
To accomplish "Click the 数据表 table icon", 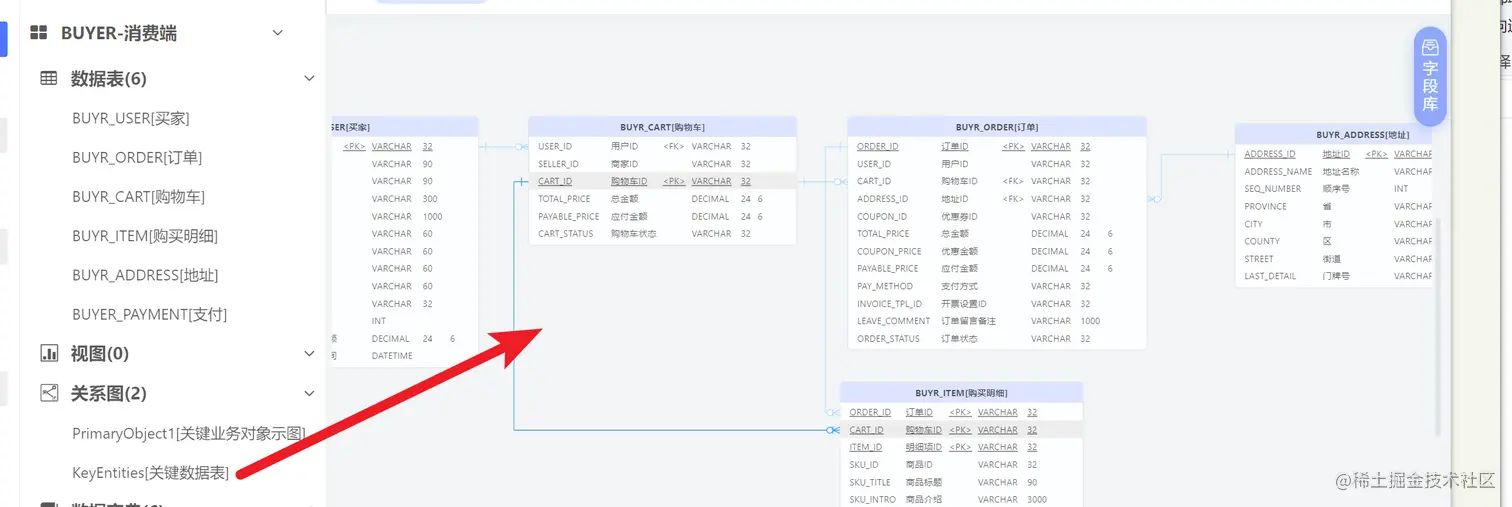I will [48, 78].
